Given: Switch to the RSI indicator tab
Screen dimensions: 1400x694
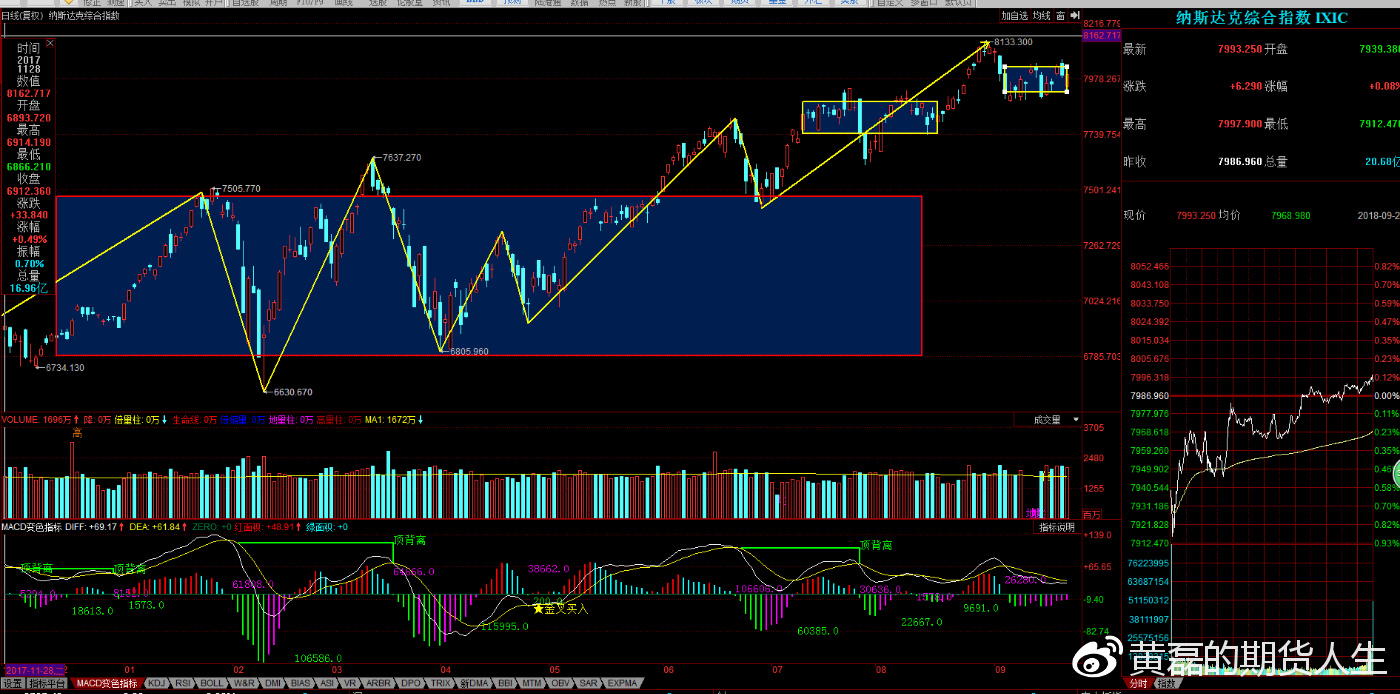Looking at the screenshot, I should (x=184, y=684).
